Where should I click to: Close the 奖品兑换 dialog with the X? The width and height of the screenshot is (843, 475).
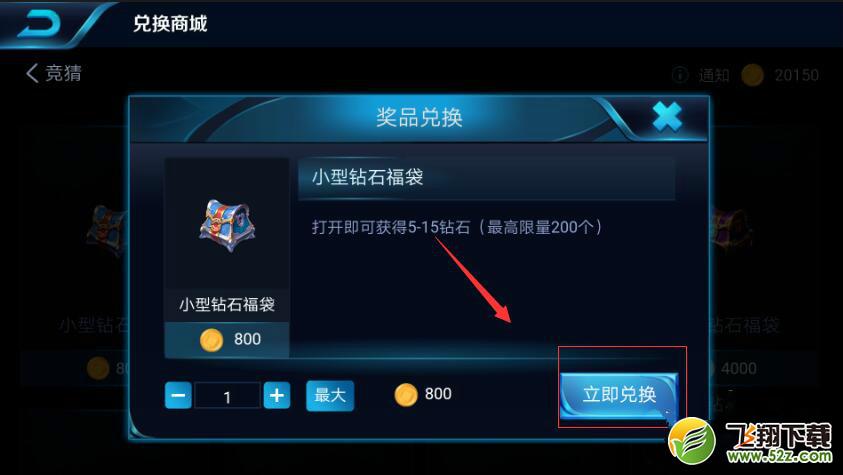click(x=667, y=117)
